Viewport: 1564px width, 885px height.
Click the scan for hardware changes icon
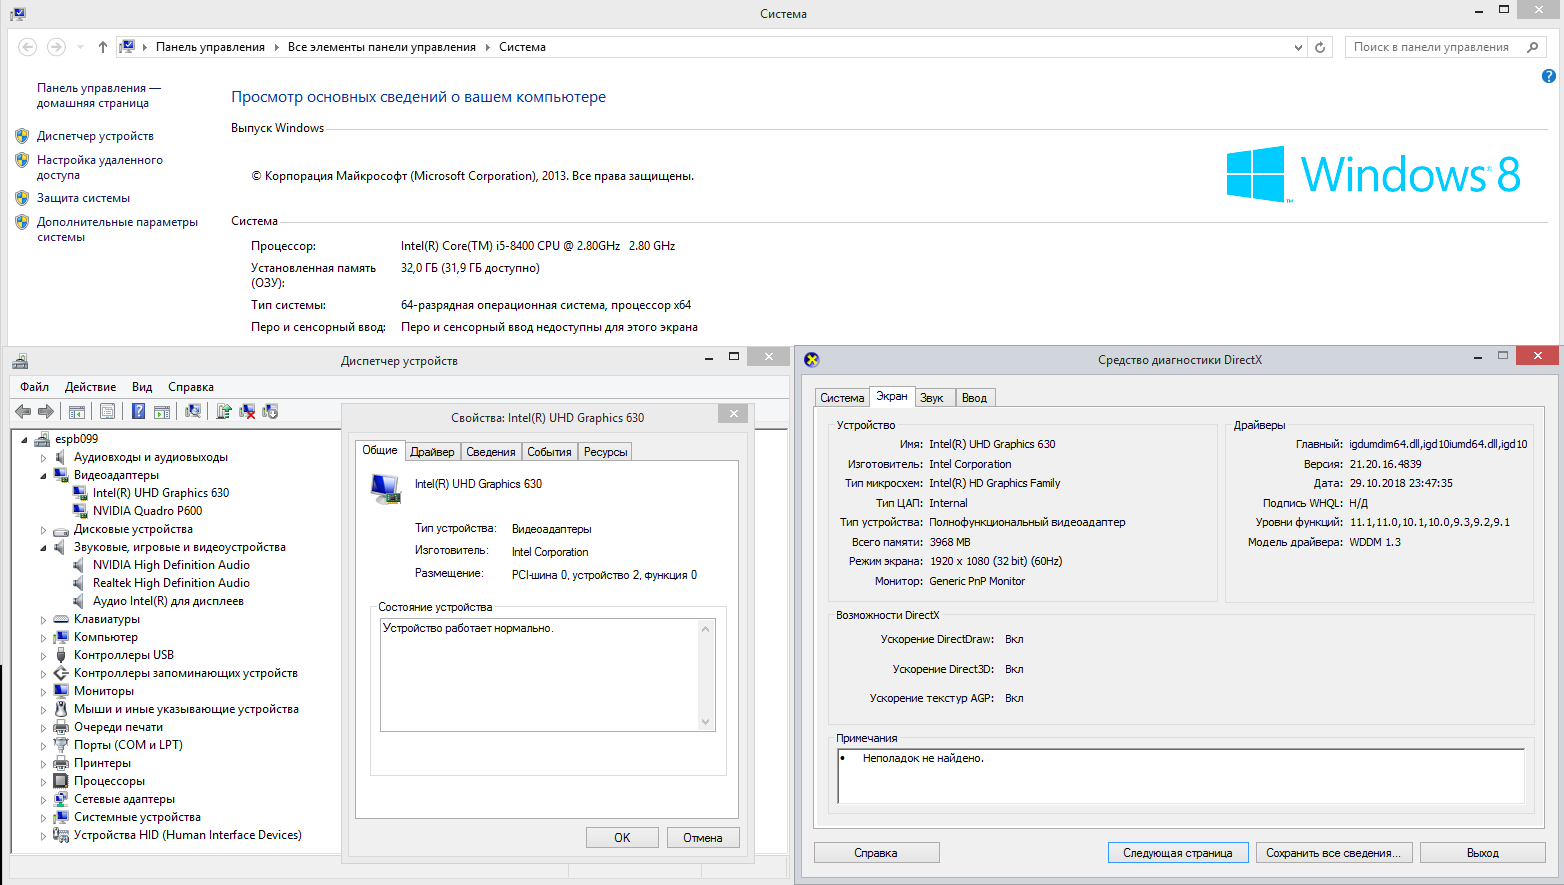(x=193, y=411)
